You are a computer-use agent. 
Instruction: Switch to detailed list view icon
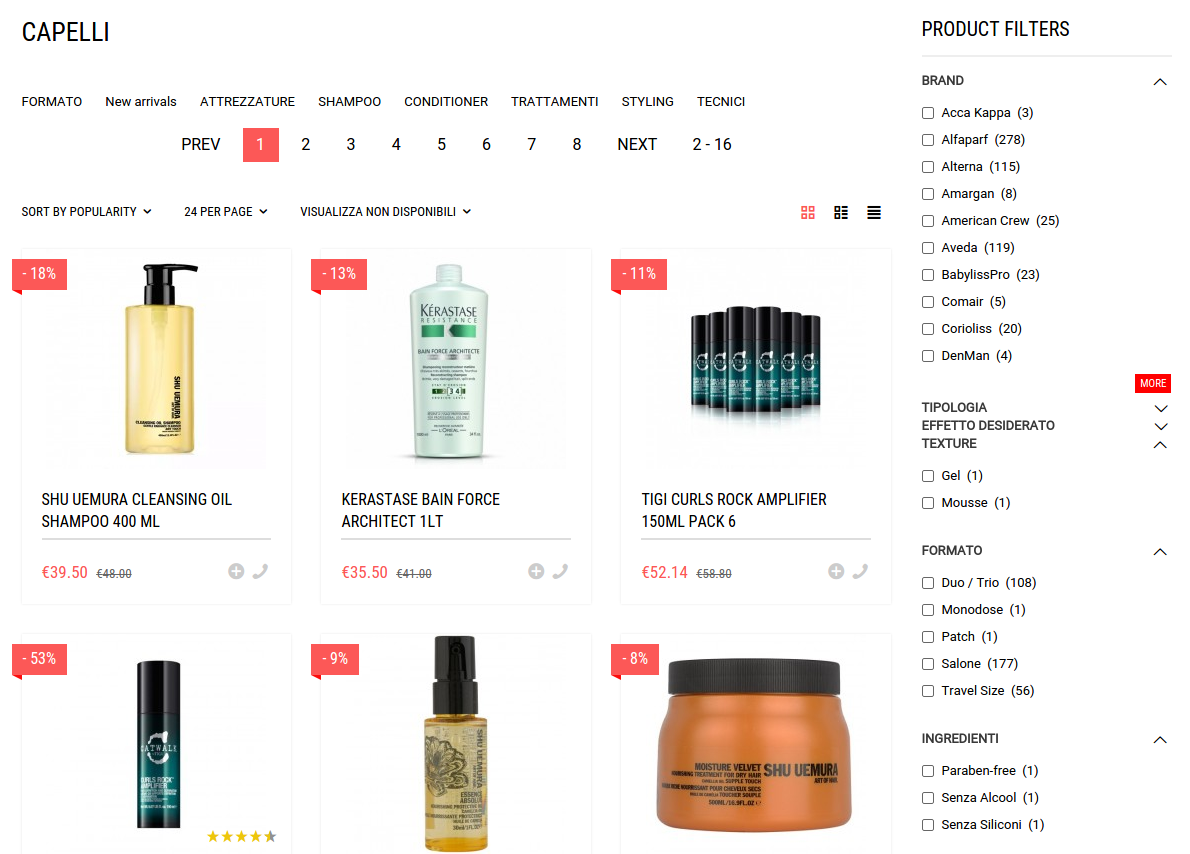[841, 213]
